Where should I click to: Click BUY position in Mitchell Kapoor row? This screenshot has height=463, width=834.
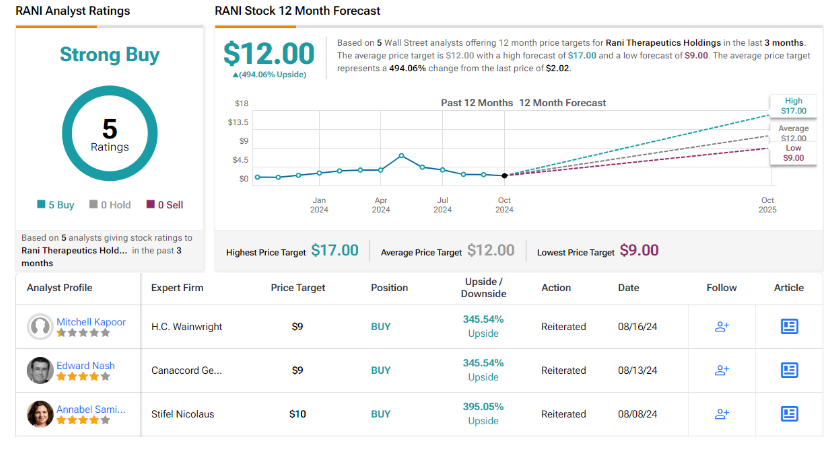[381, 327]
